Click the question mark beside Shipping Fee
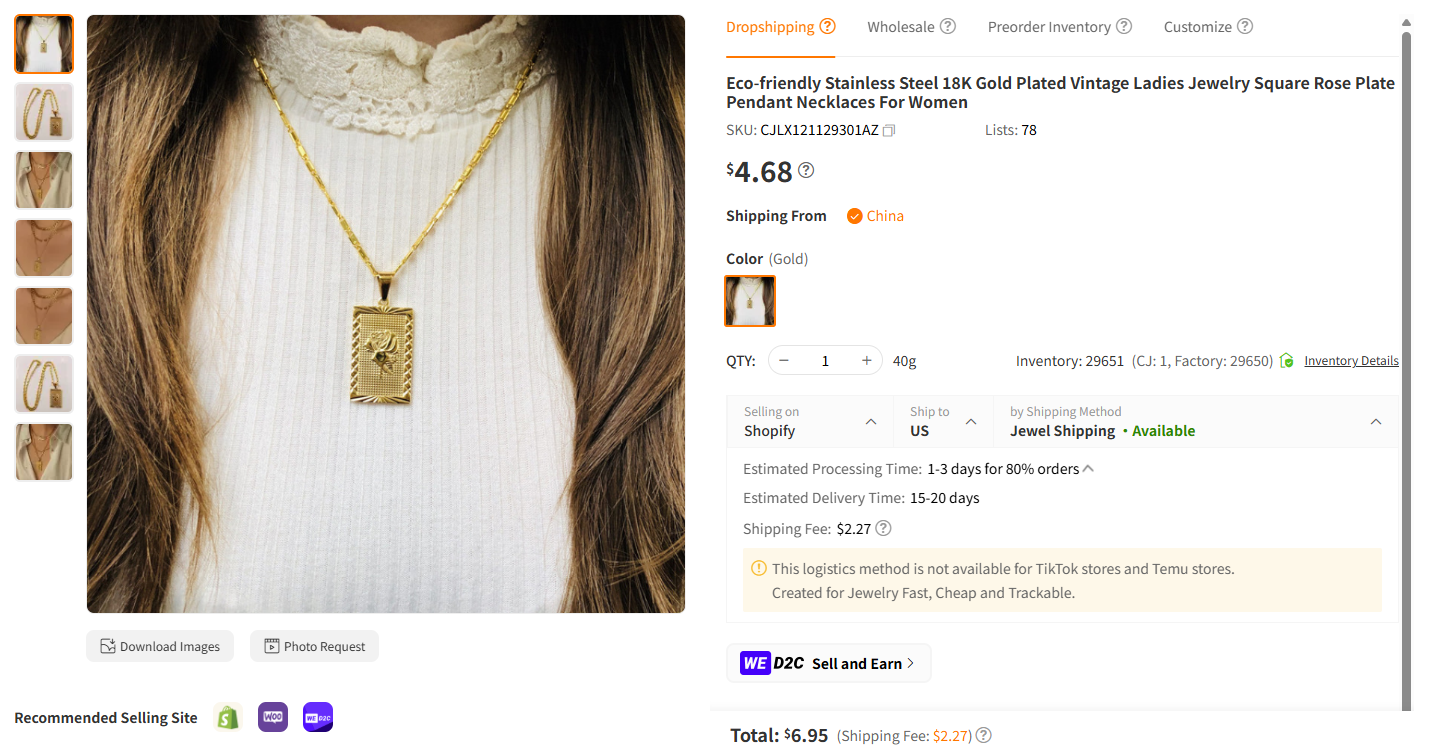 coord(883,528)
